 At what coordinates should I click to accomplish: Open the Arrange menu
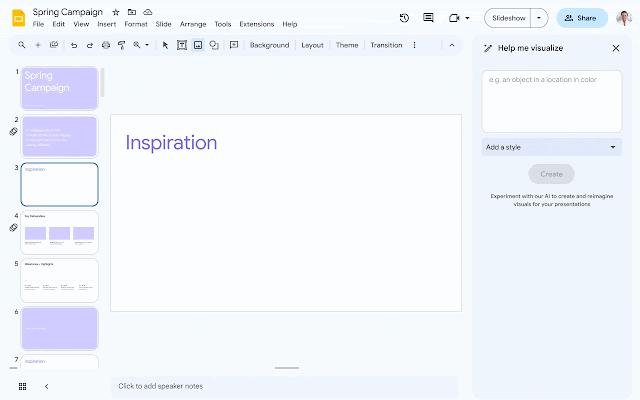click(193, 24)
